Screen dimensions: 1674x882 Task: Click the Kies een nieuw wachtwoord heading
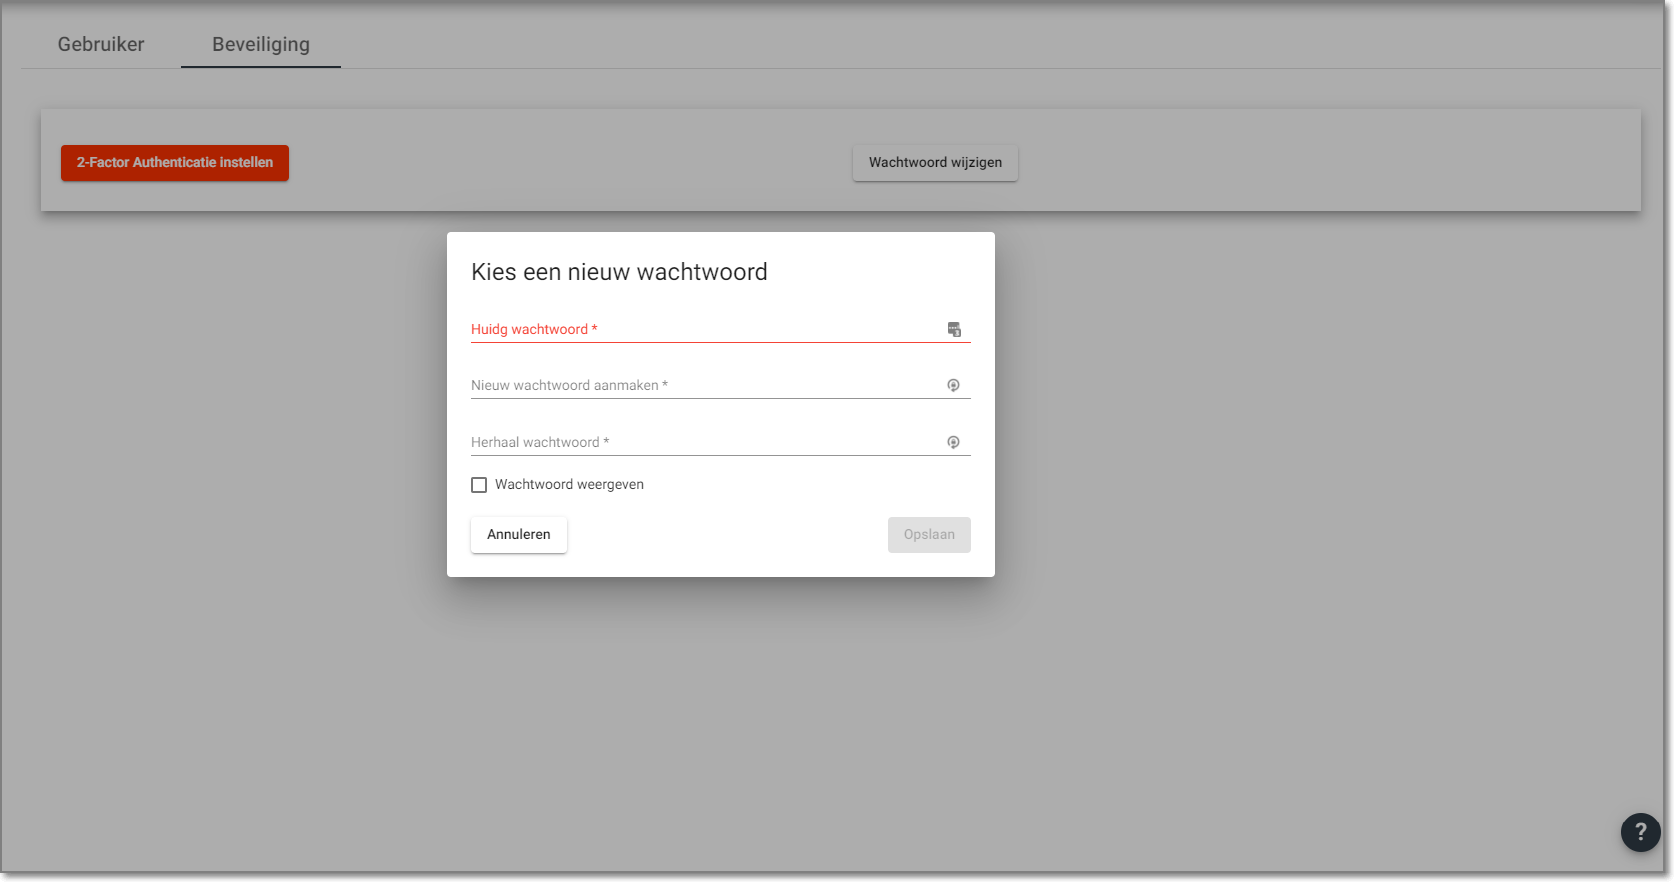pos(619,272)
